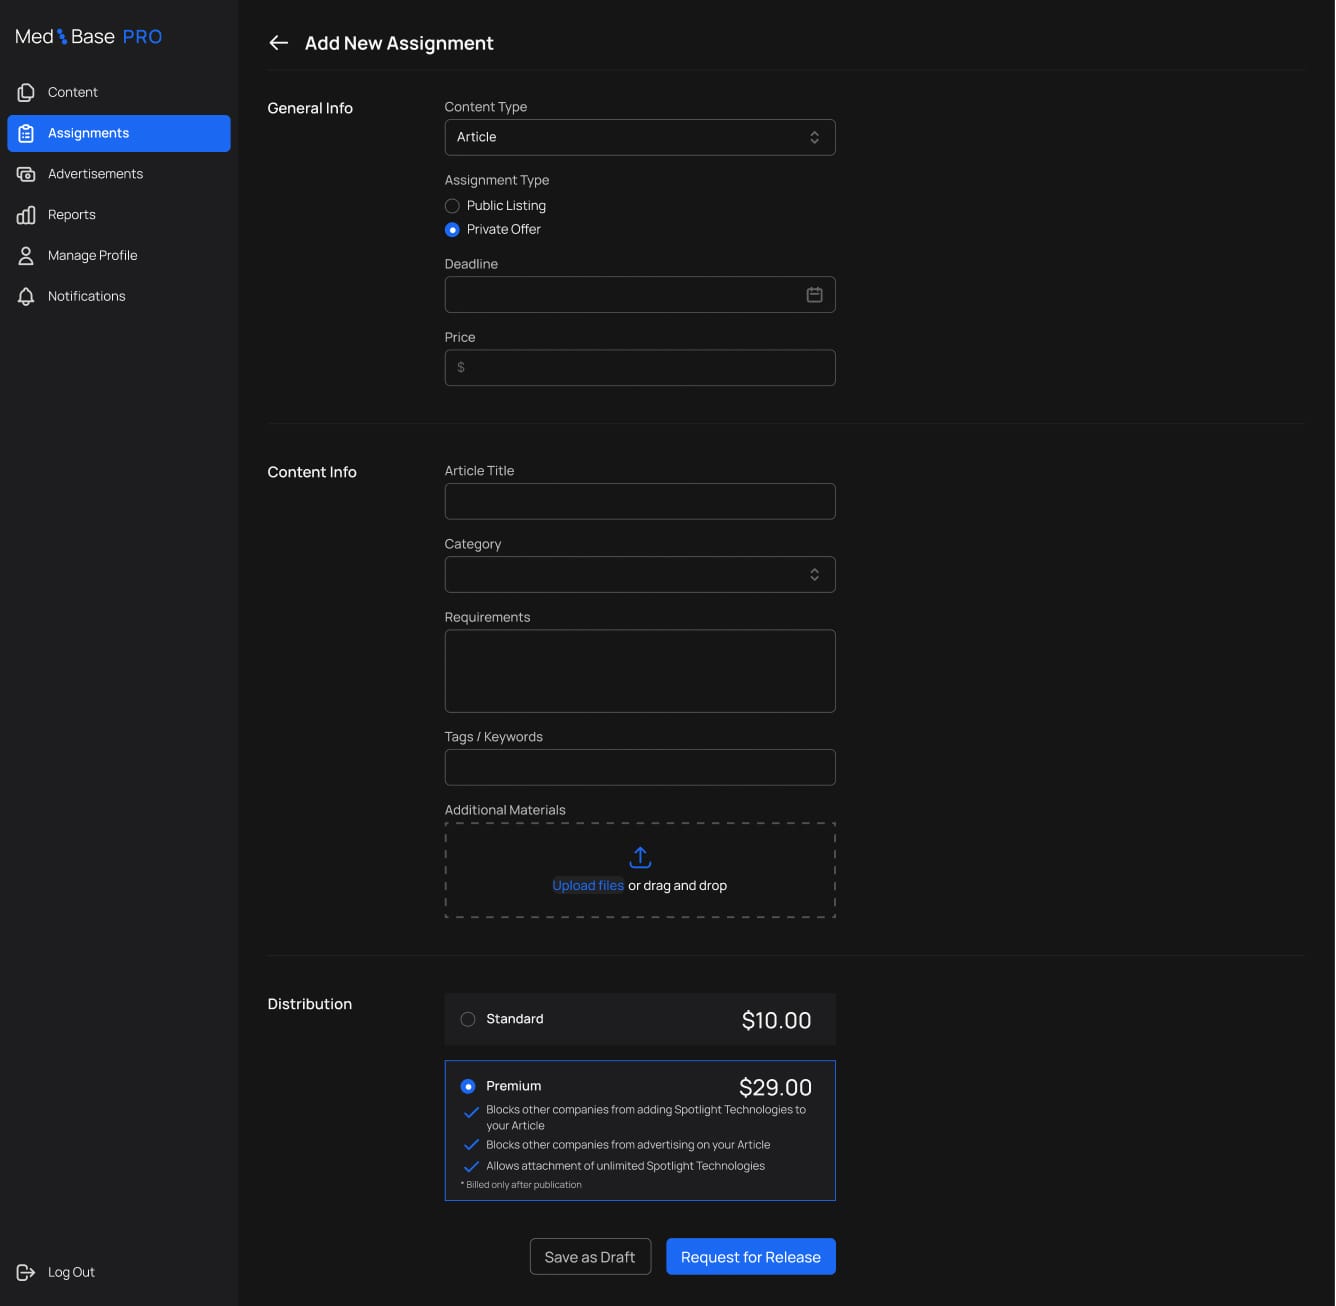The width and height of the screenshot is (1336, 1306).
Task: Click the Add New Assignment heading
Action: [x=399, y=43]
